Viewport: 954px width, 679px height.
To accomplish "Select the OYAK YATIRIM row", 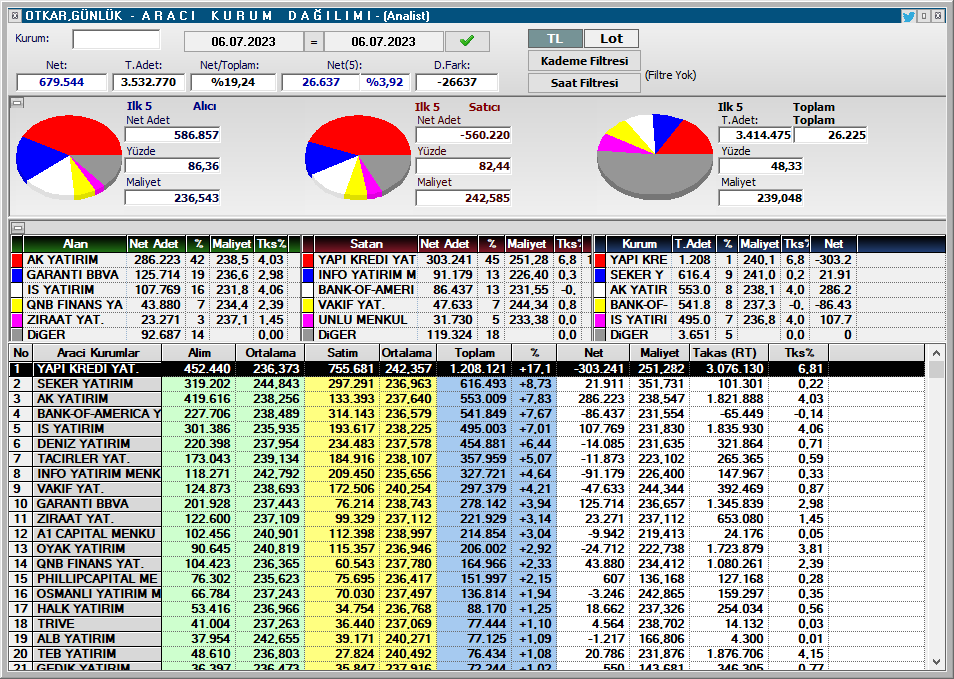I will pos(467,549).
